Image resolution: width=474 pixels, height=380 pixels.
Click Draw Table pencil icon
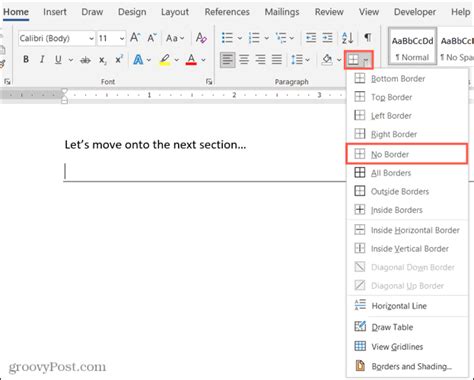(x=360, y=326)
